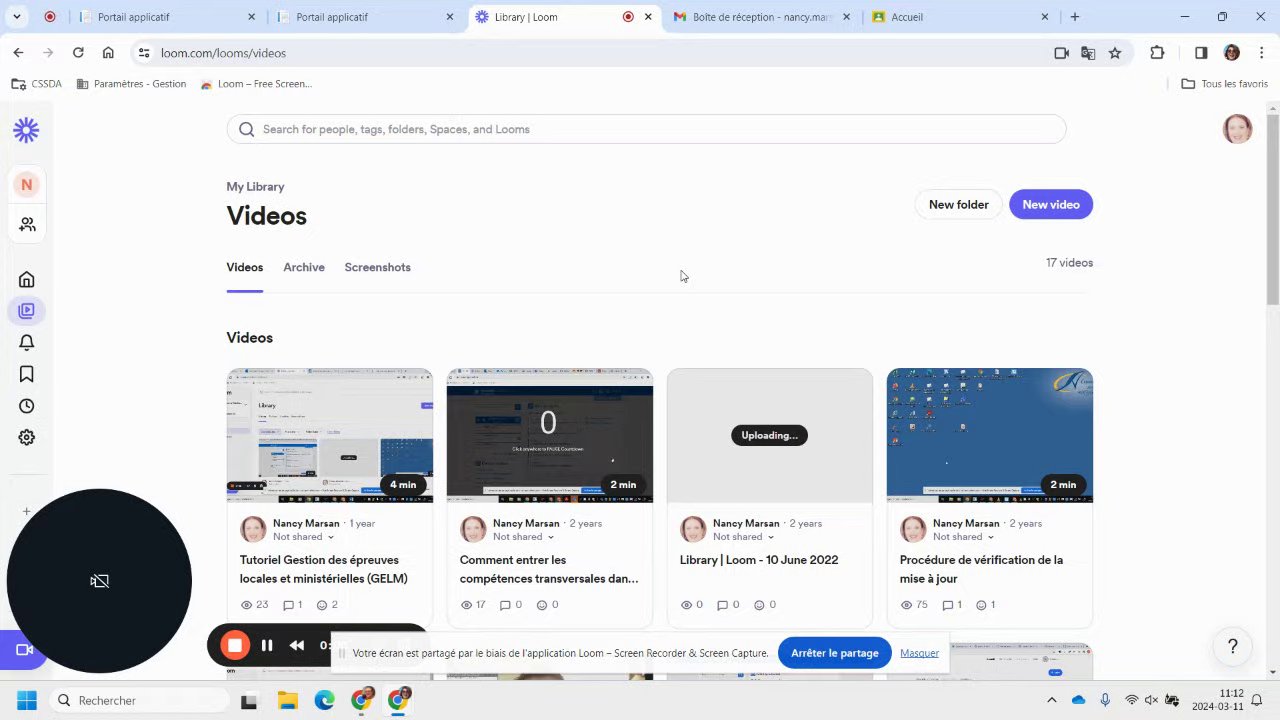The height and width of the screenshot is (720, 1280).
Task: Click comments icon on Tutoriel Gestion card
Action: (289, 605)
